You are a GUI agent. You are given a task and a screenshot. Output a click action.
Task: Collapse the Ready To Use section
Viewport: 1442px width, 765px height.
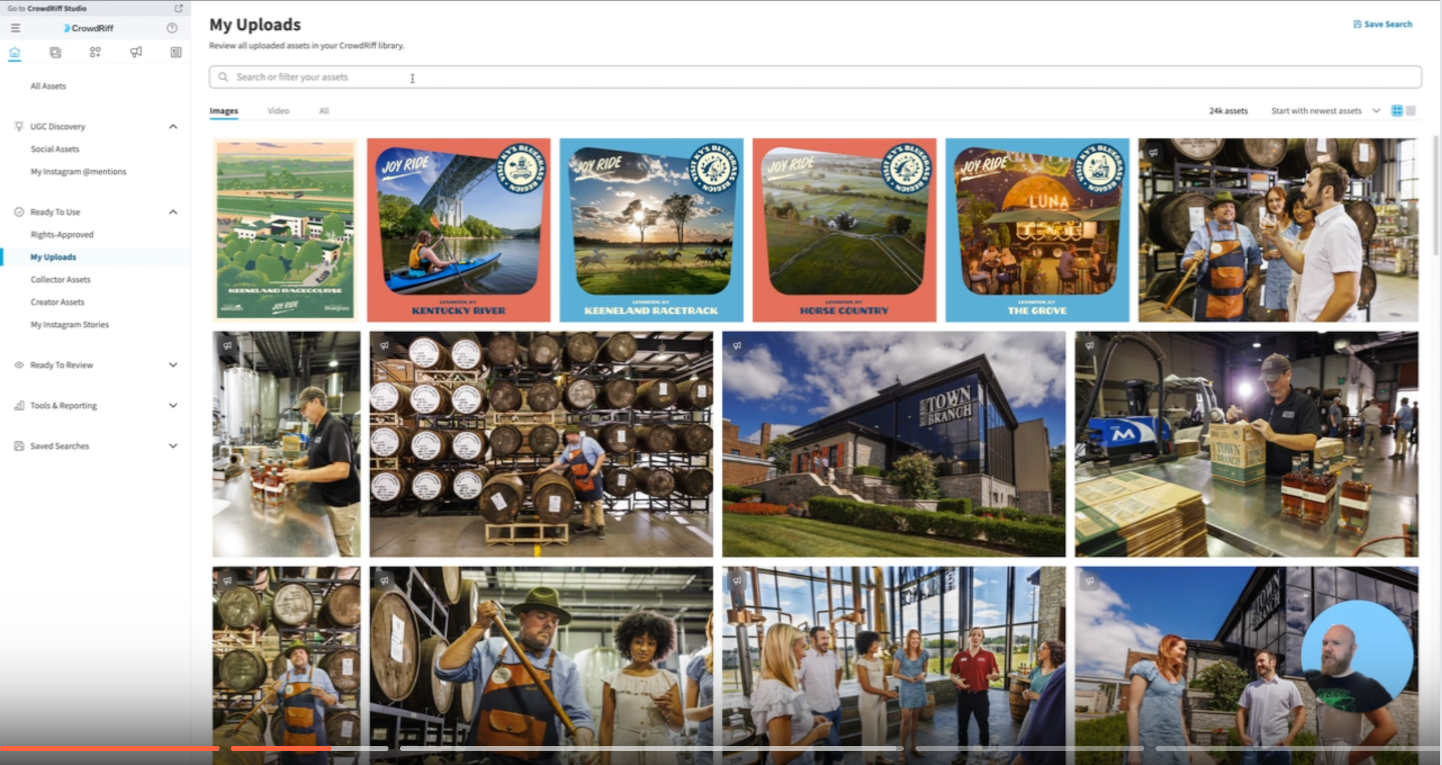[x=173, y=212]
